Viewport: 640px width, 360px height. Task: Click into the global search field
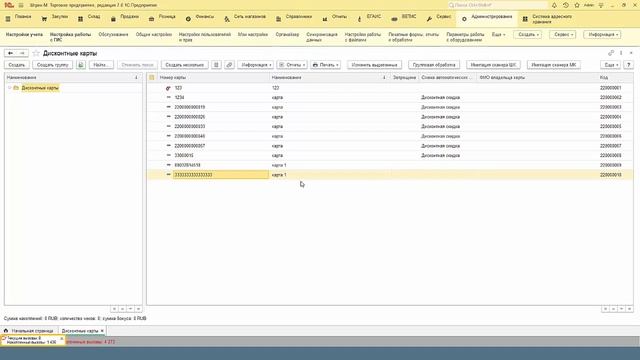pos(497,5)
